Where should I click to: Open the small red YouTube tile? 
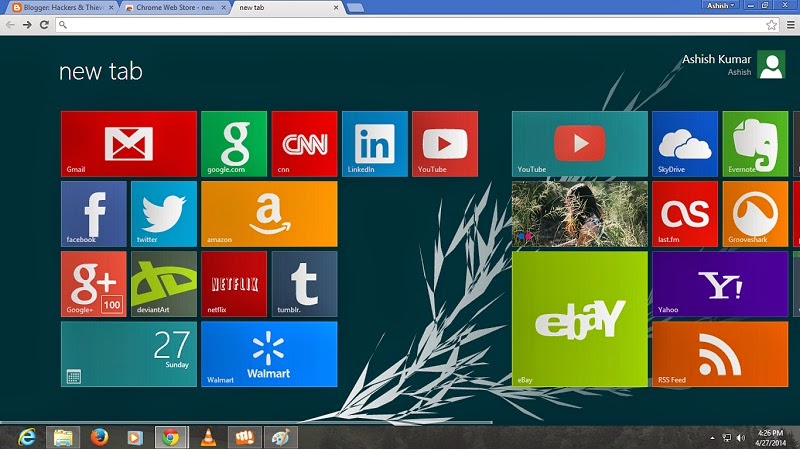point(445,144)
